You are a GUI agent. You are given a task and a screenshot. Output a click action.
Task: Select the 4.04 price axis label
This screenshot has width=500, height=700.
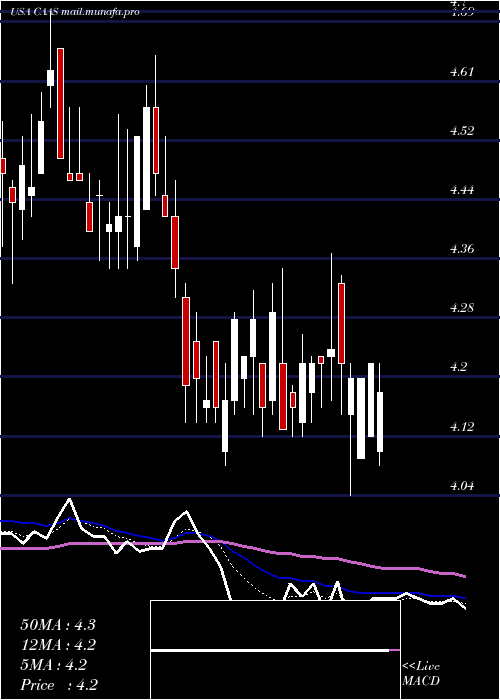462,485
